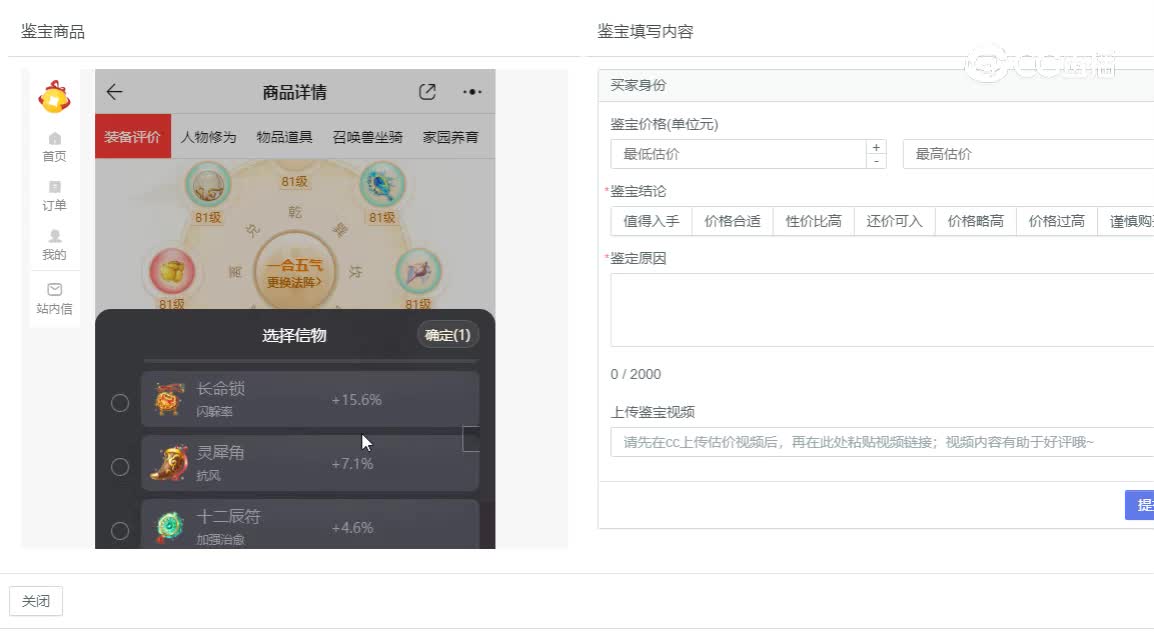This screenshot has width=1154, height=632.
Task: Select 价格略高 conclusion option
Action: (975, 221)
